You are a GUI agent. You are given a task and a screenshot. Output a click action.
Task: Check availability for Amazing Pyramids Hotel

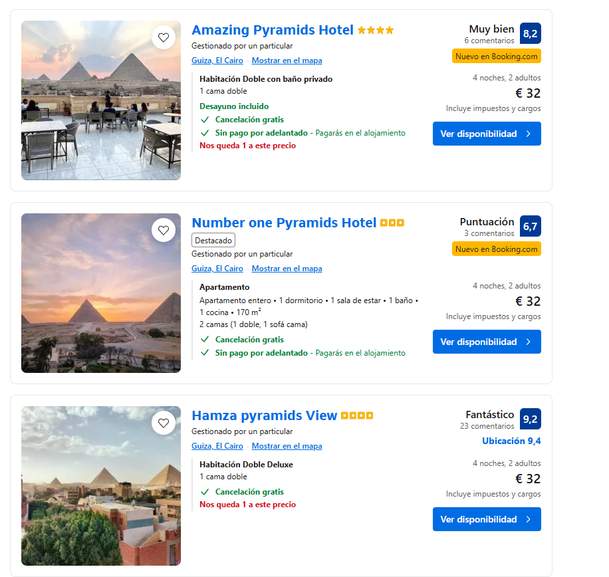(x=487, y=134)
